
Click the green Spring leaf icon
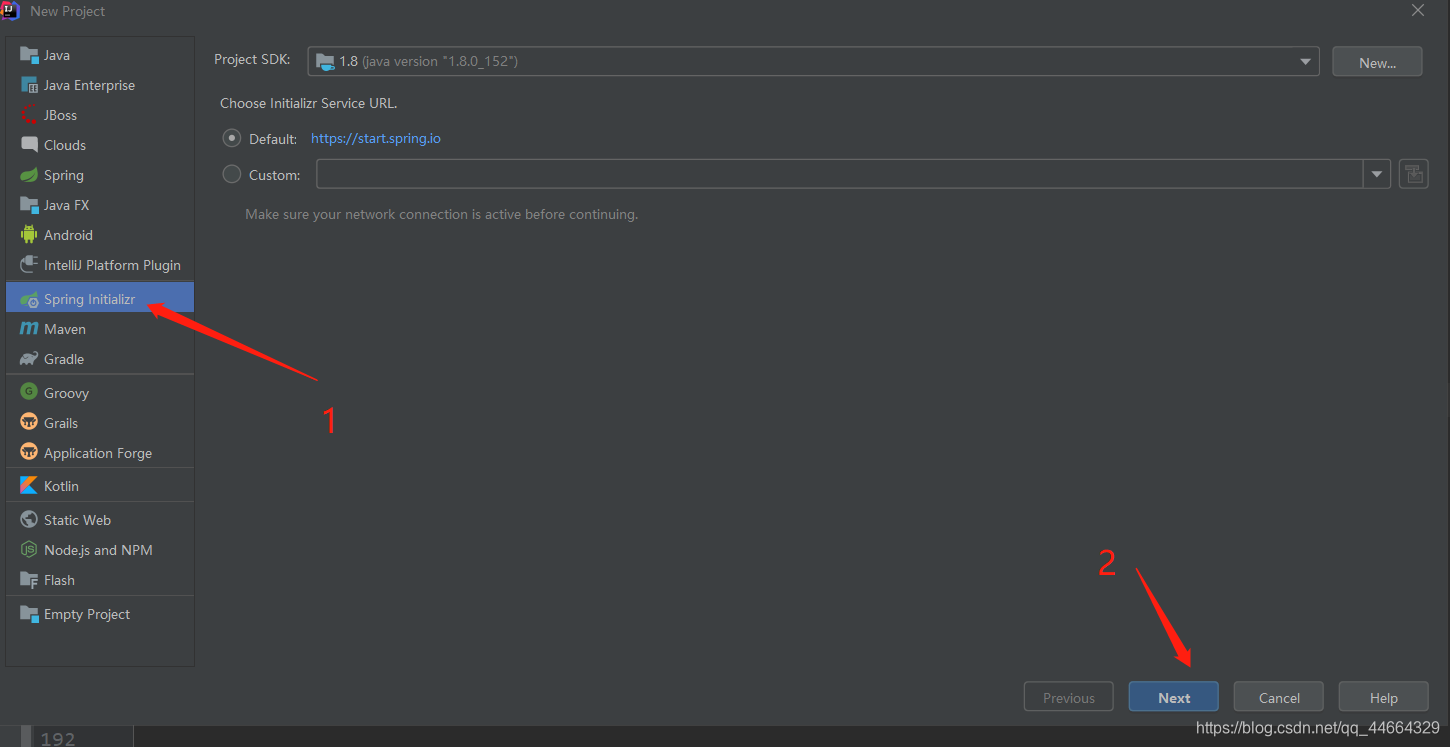coord(29,175)
